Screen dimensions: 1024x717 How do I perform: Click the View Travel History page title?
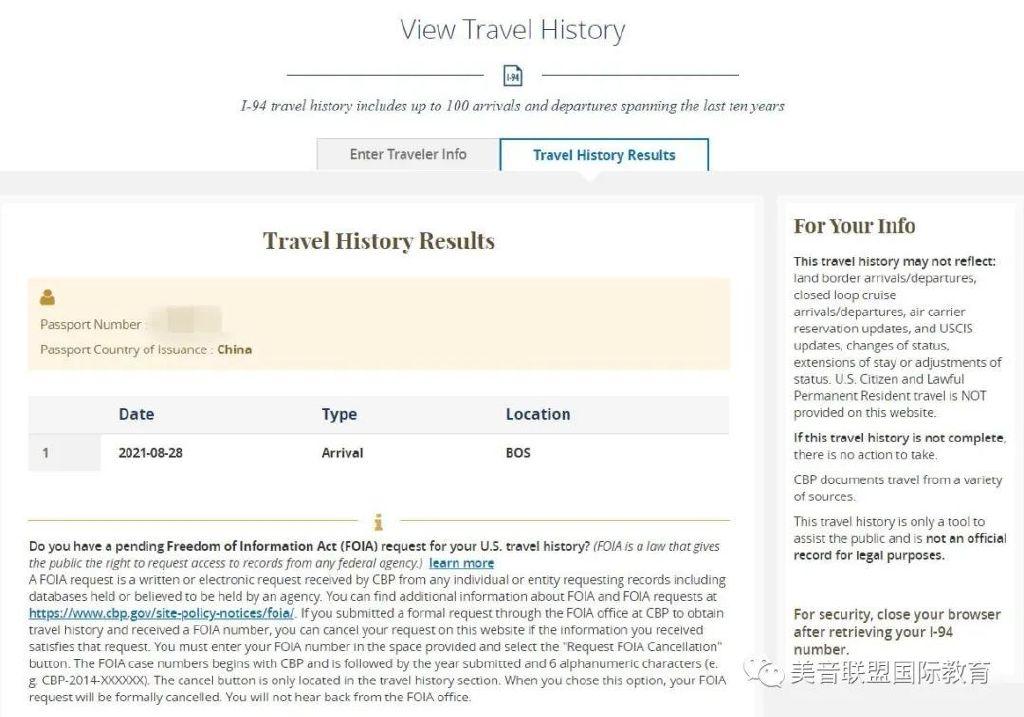(x=512, y=30)
